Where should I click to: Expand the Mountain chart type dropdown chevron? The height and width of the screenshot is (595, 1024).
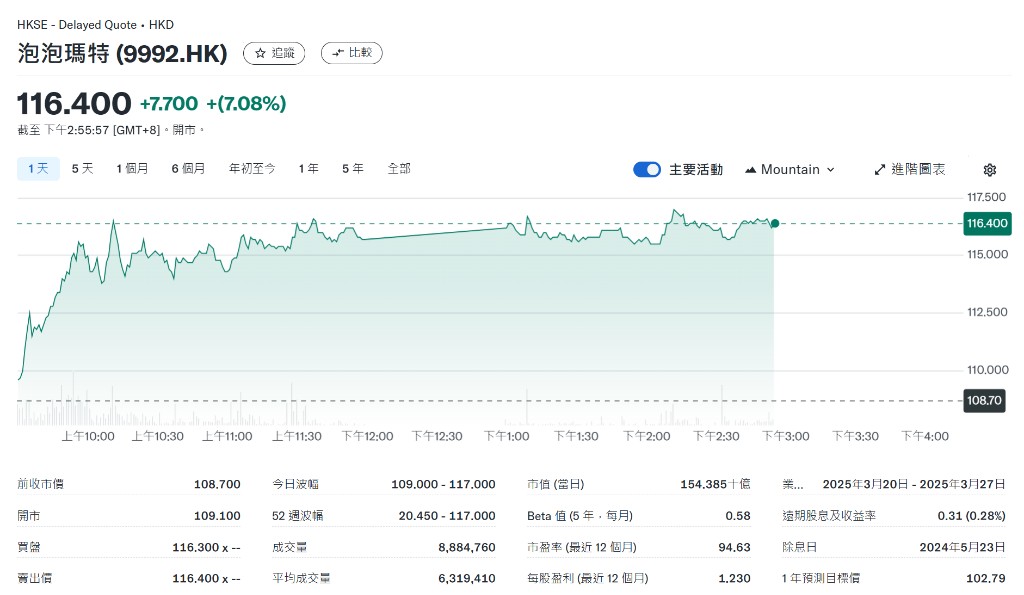coord(831,170)
